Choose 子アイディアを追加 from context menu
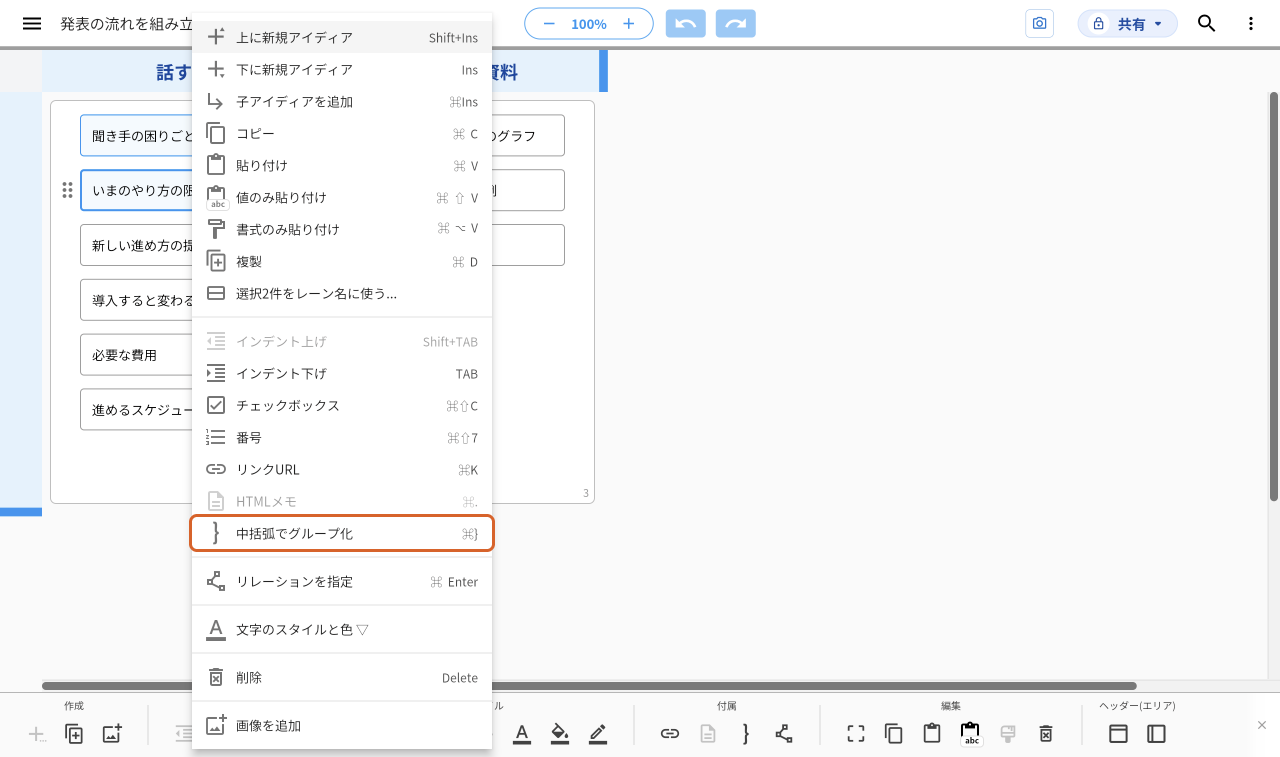1280x757 pixels. click(x=342, y=101)
